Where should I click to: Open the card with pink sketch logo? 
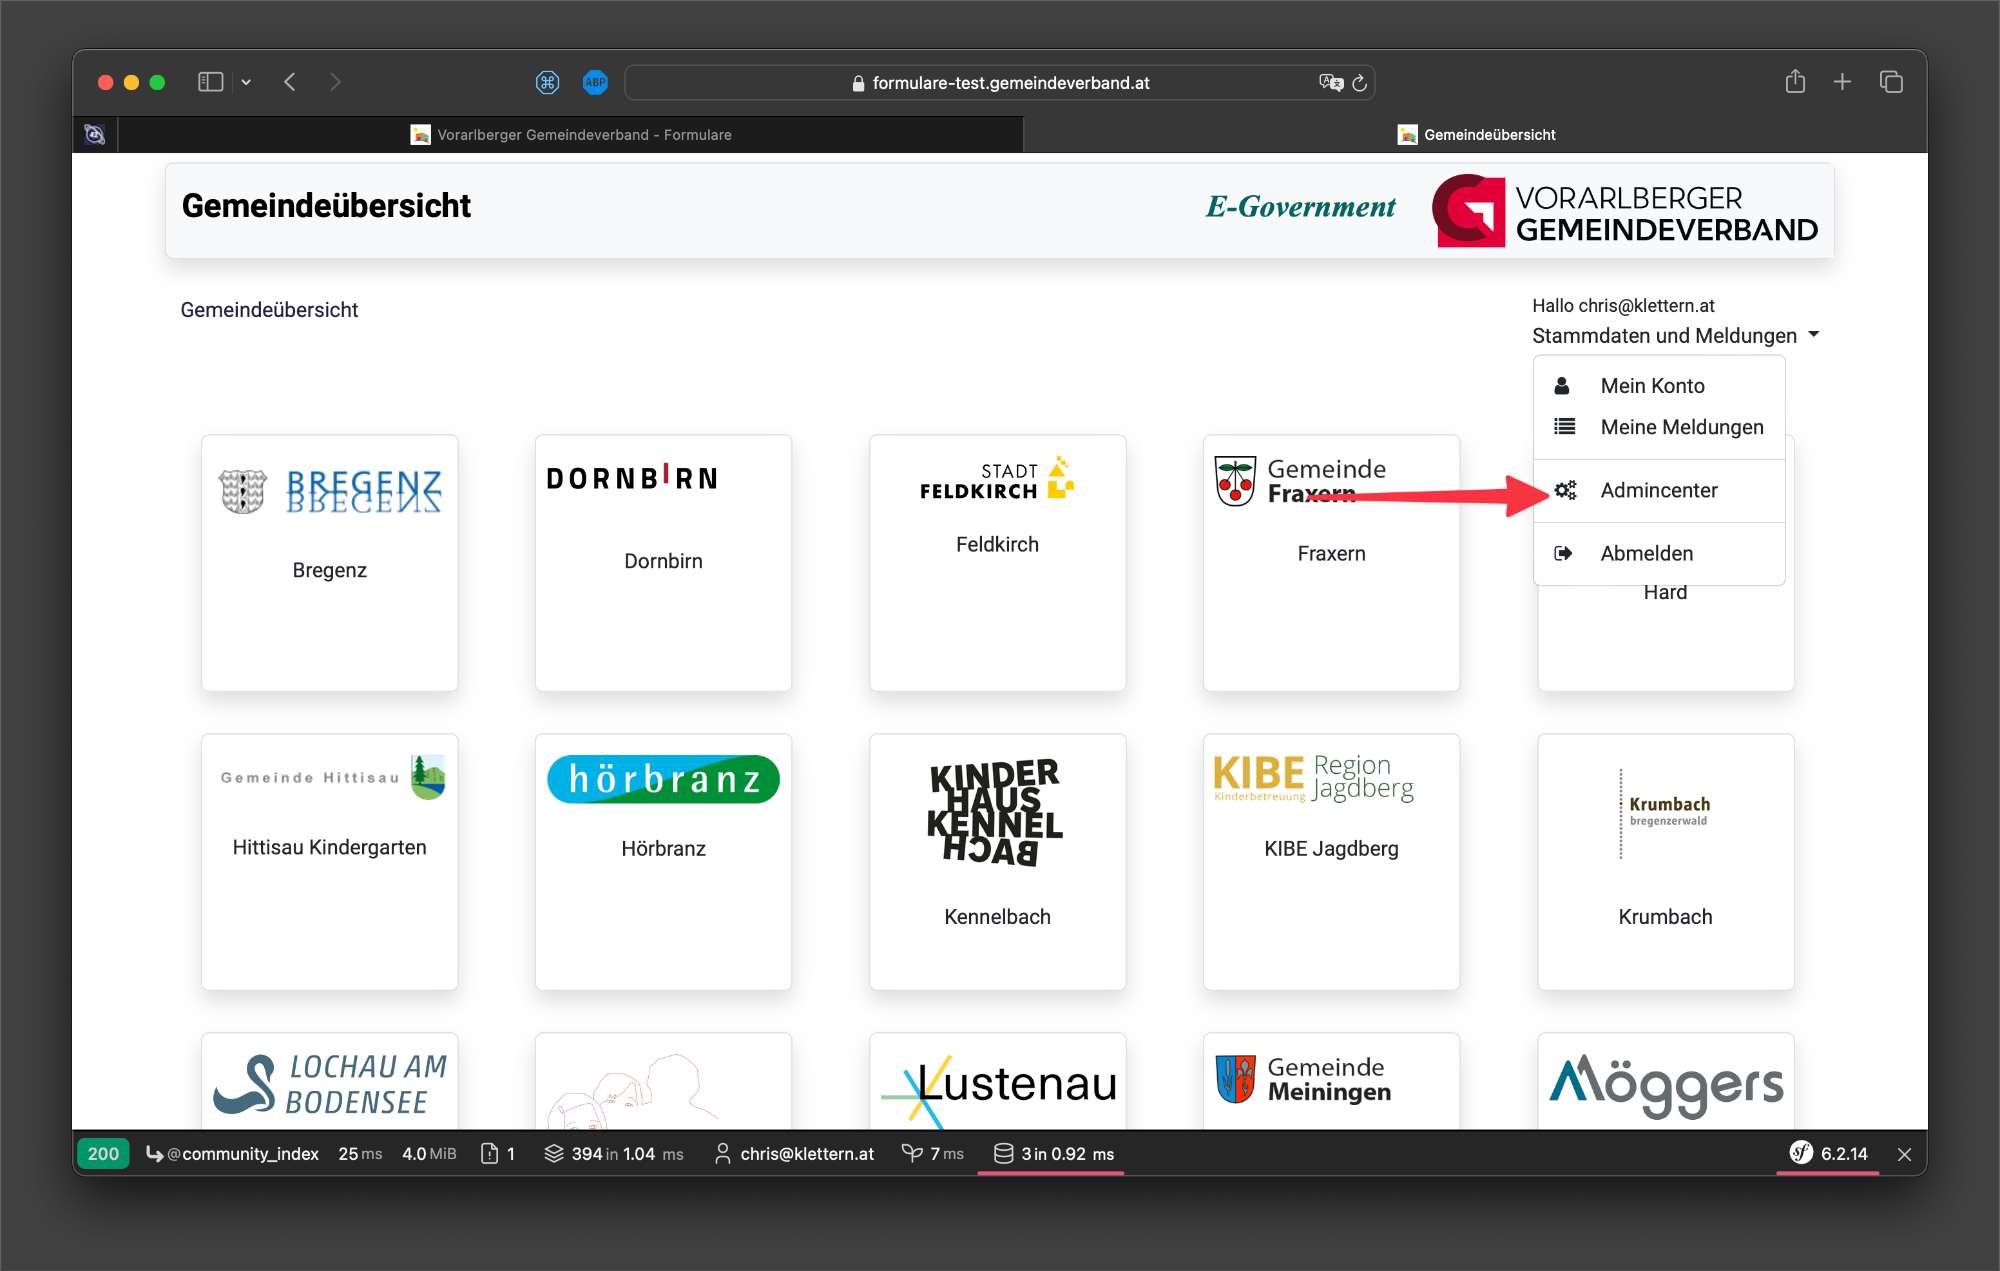point(664,1081)
